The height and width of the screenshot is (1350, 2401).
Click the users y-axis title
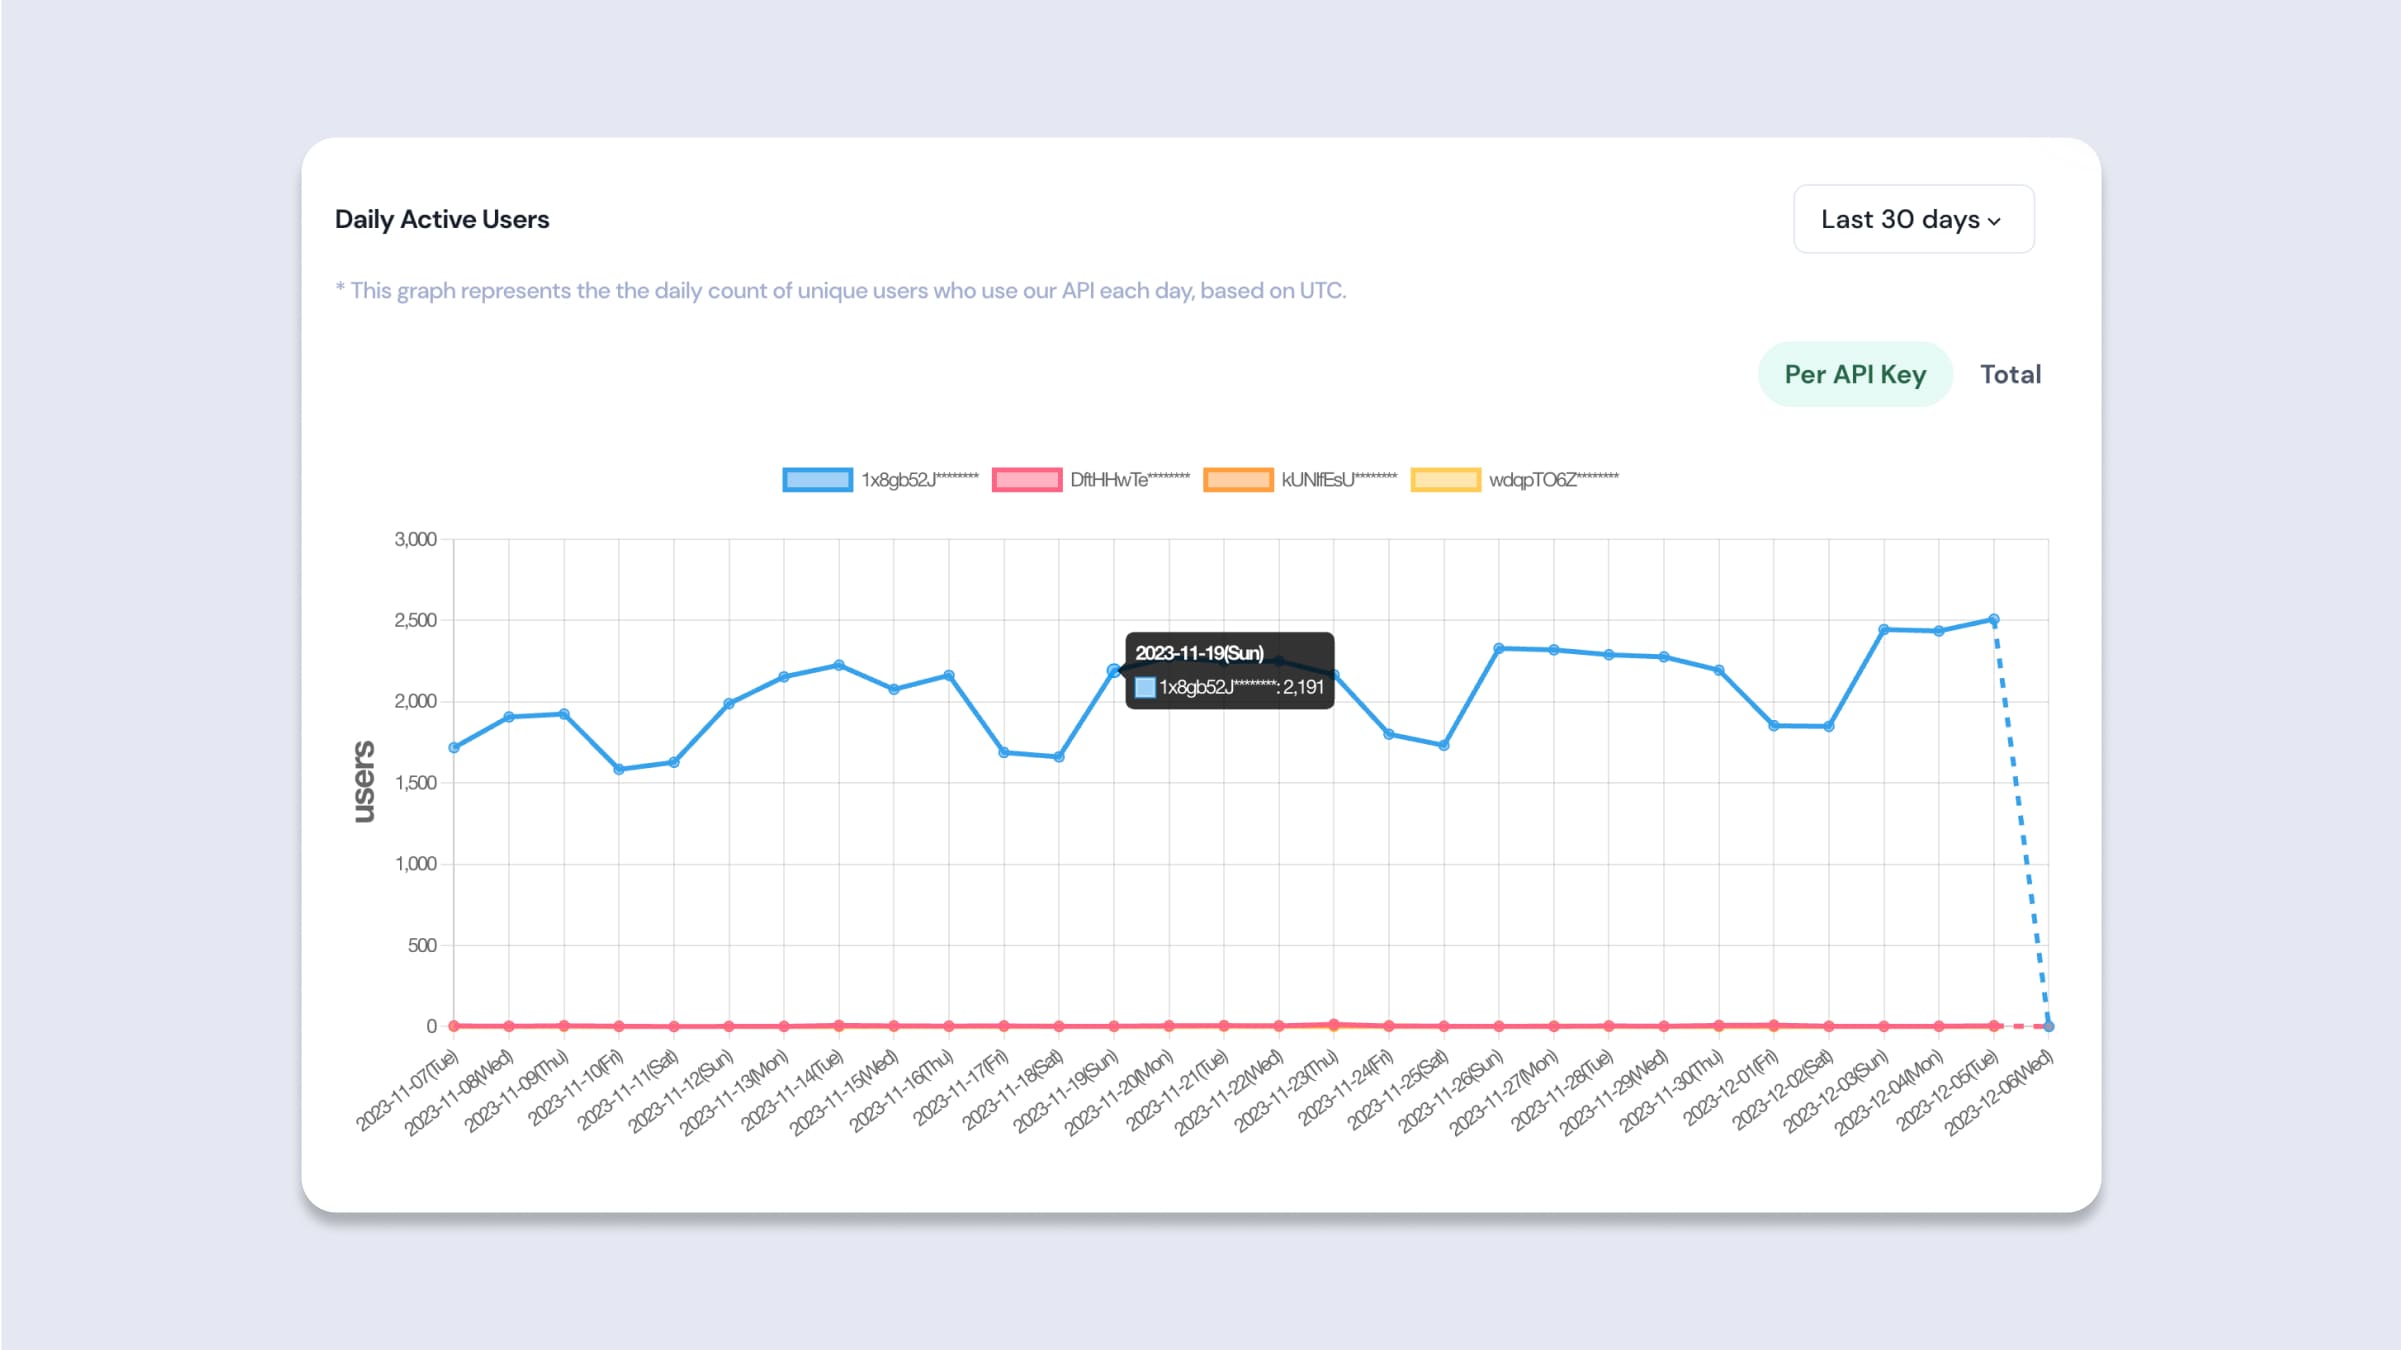coord(364,782)
